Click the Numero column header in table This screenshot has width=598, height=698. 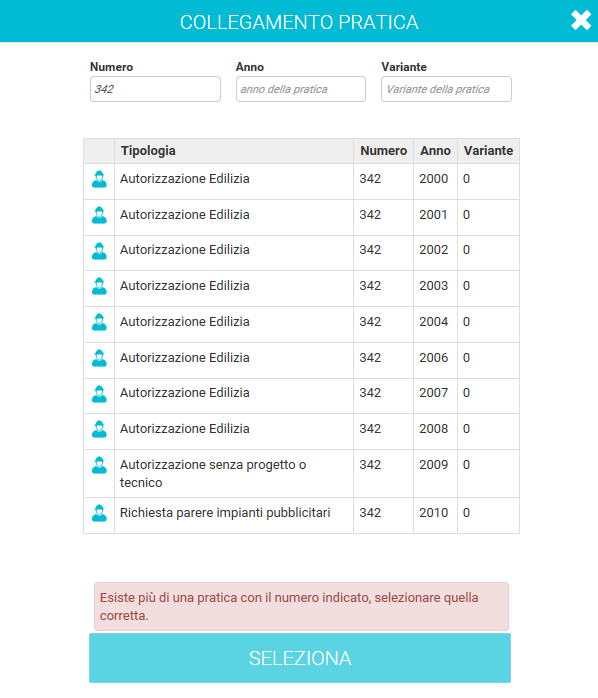[x=383, y=150]
